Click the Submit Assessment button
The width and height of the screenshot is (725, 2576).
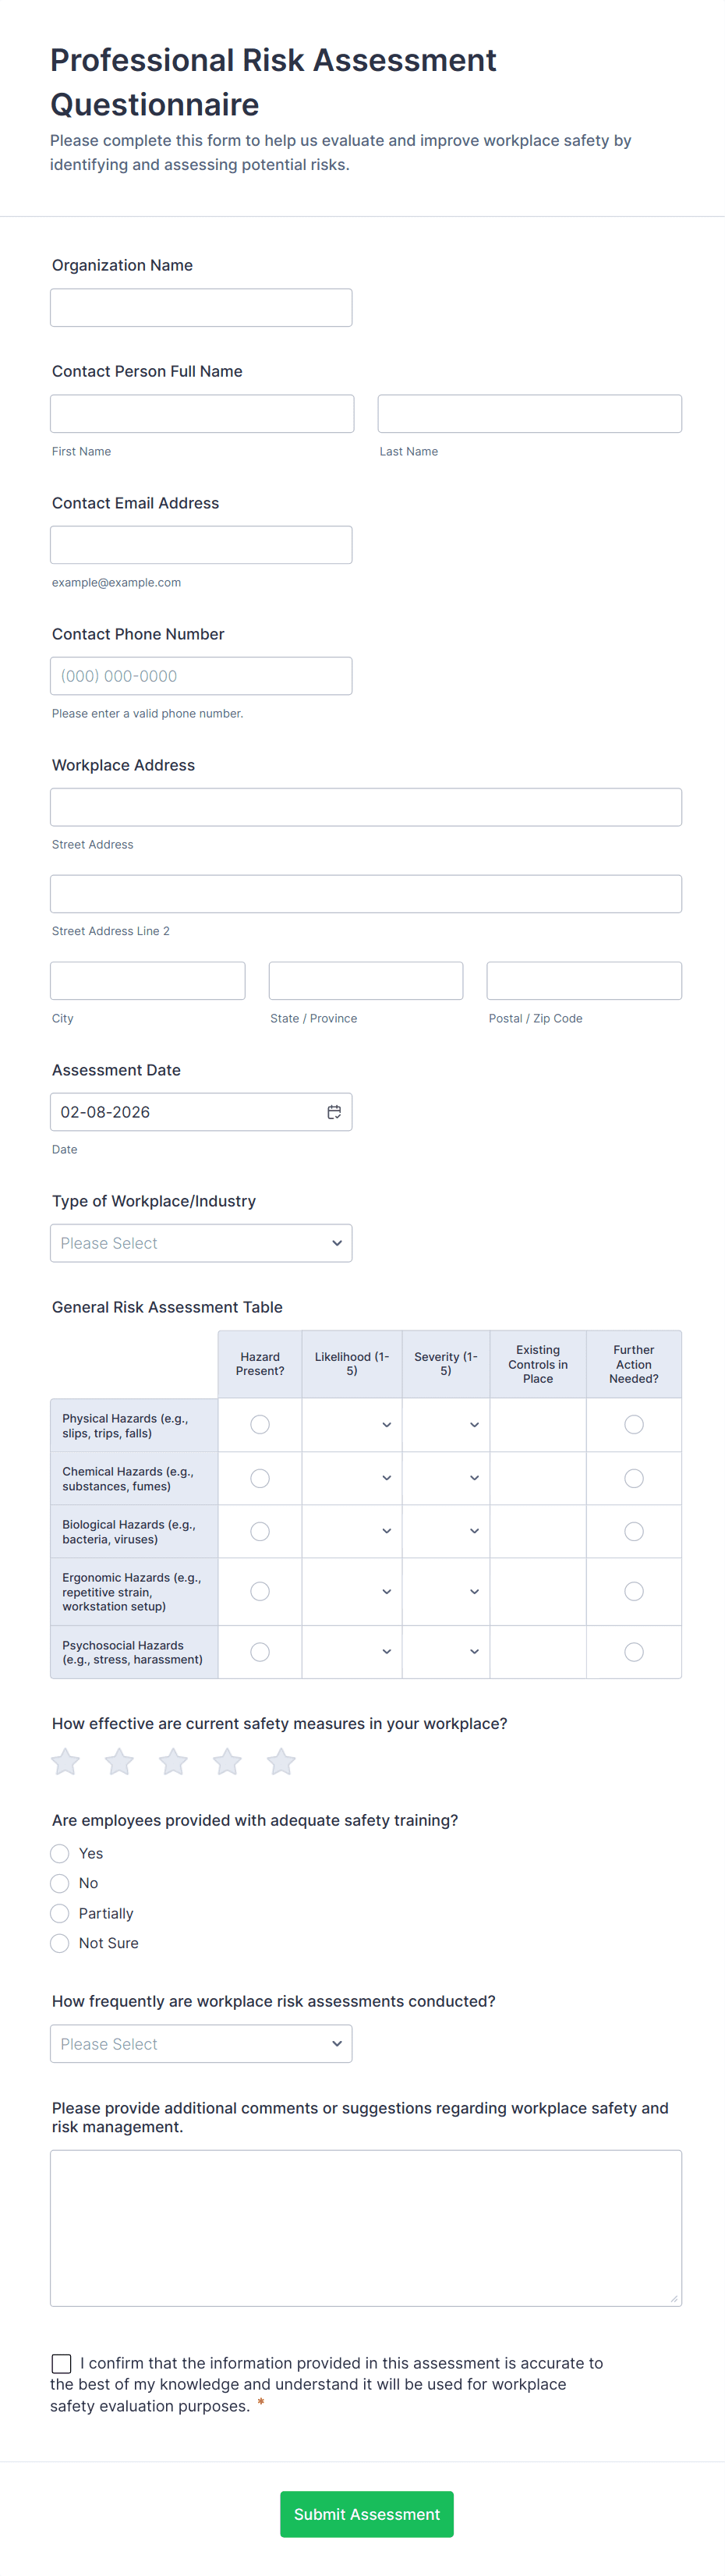click(366, 2514)
